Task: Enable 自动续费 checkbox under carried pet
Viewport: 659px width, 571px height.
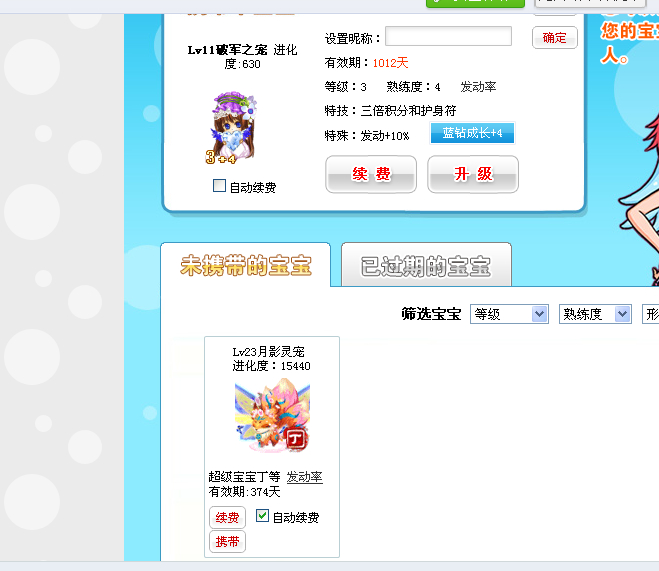Action: point(219,186)
